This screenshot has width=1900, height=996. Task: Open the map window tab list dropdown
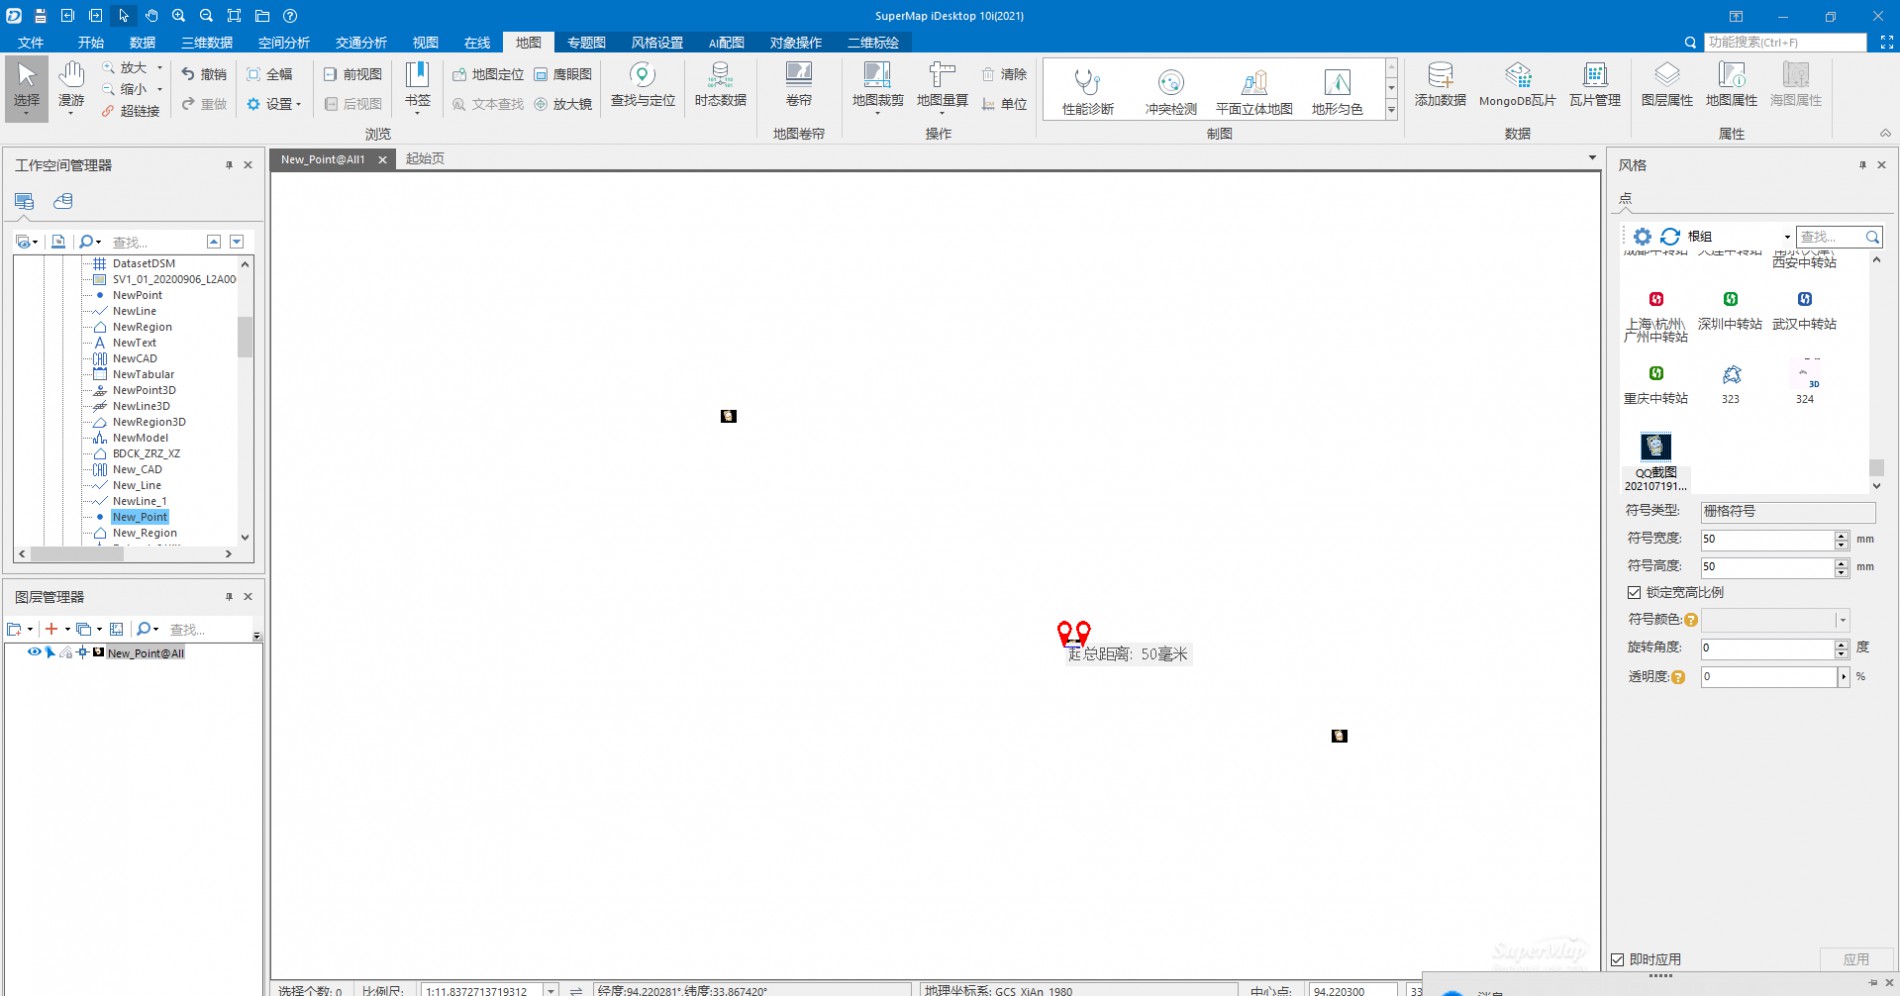coord(1592,158)
